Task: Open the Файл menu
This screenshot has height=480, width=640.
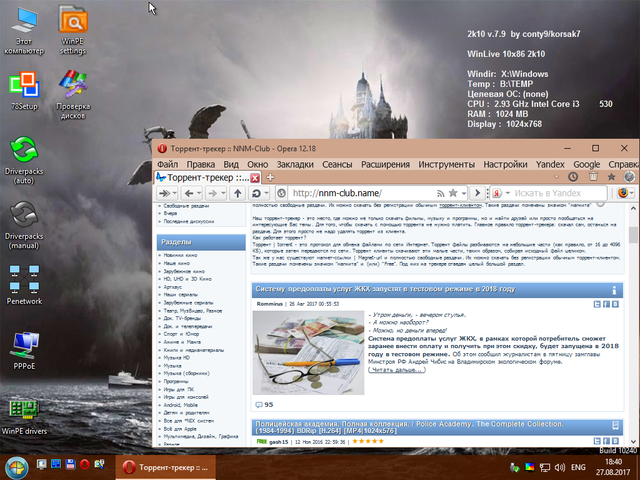Action: [167, 164]
